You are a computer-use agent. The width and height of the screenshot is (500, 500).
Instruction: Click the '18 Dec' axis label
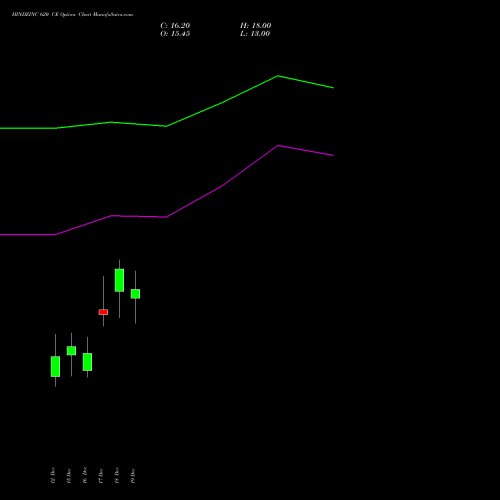117,475
